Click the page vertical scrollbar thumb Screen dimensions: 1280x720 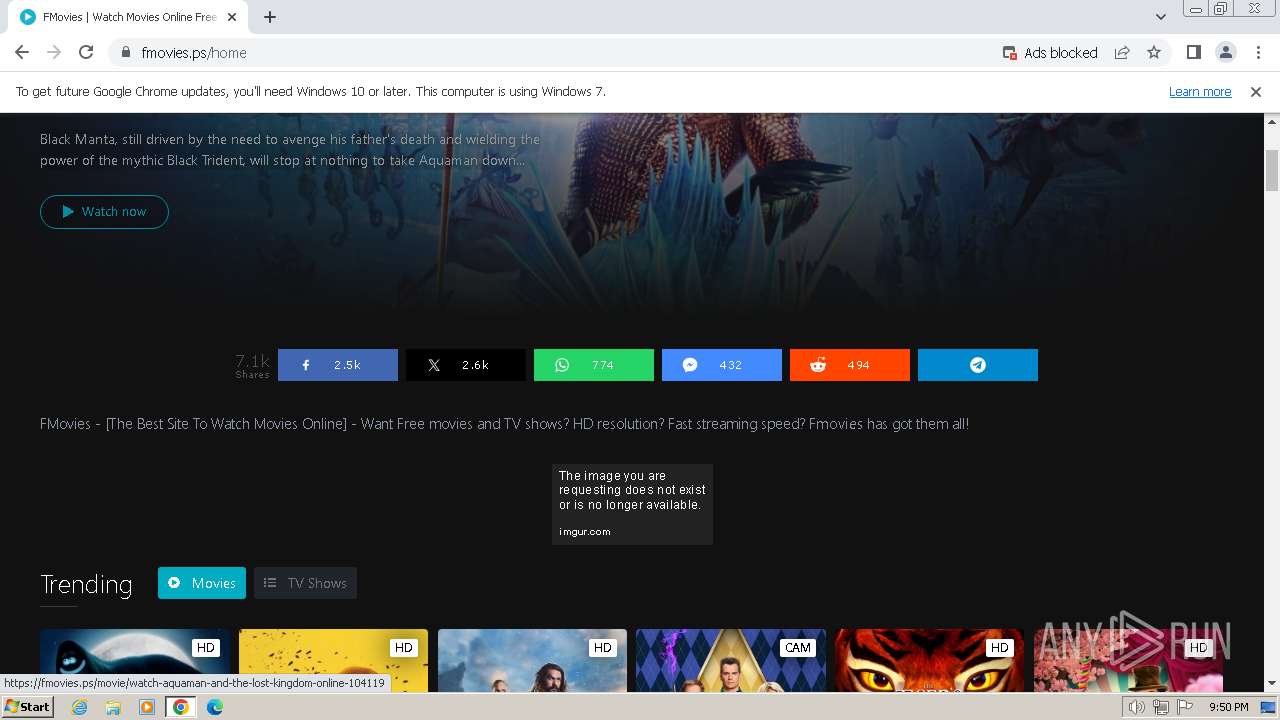point(1272,170)
